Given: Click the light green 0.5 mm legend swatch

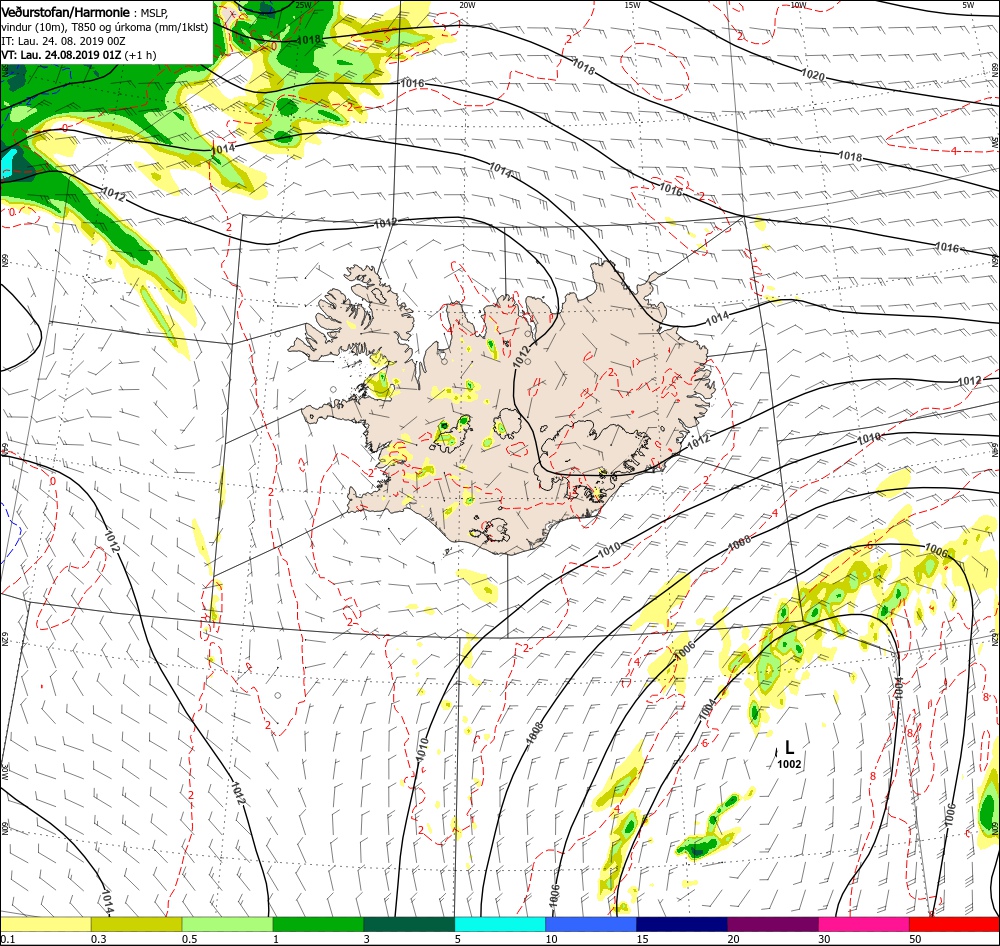Looking at the screenshot, I should (227, 924).
